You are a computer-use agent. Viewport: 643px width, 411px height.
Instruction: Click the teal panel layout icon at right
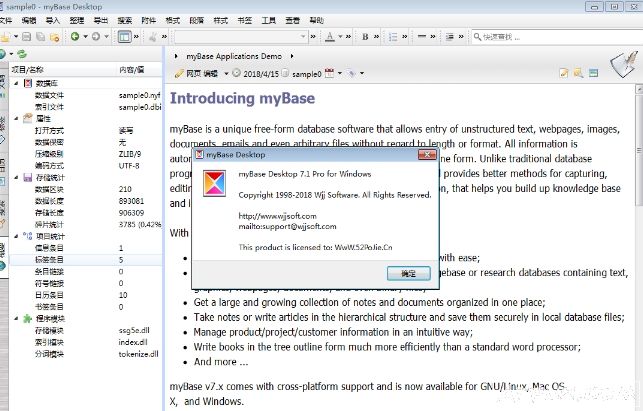click(593, 73)
